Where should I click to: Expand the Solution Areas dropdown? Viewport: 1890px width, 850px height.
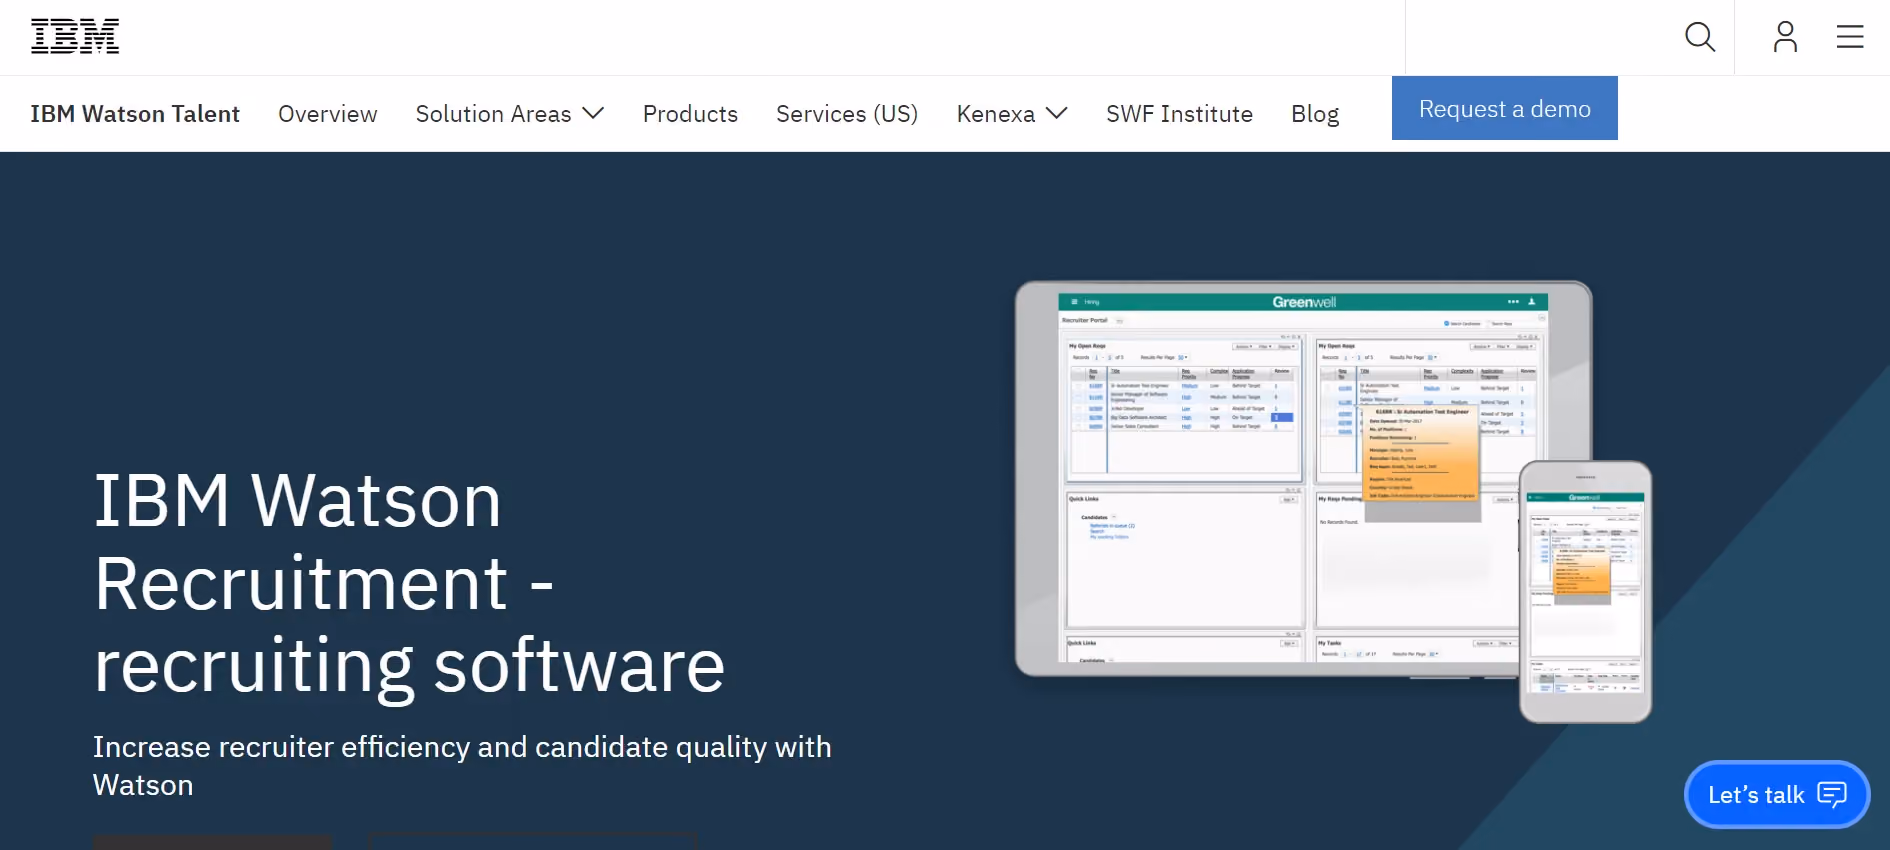(510, 114)
